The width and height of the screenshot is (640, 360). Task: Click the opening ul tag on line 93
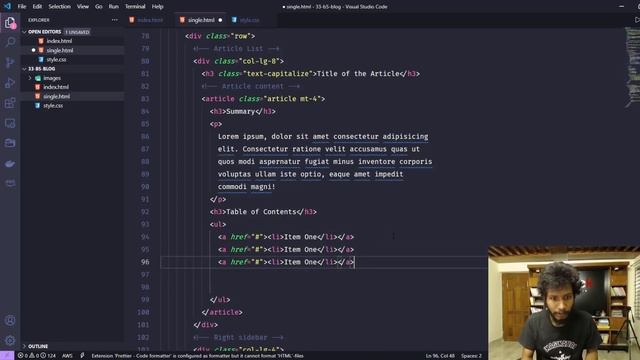(x=218, y=224)
